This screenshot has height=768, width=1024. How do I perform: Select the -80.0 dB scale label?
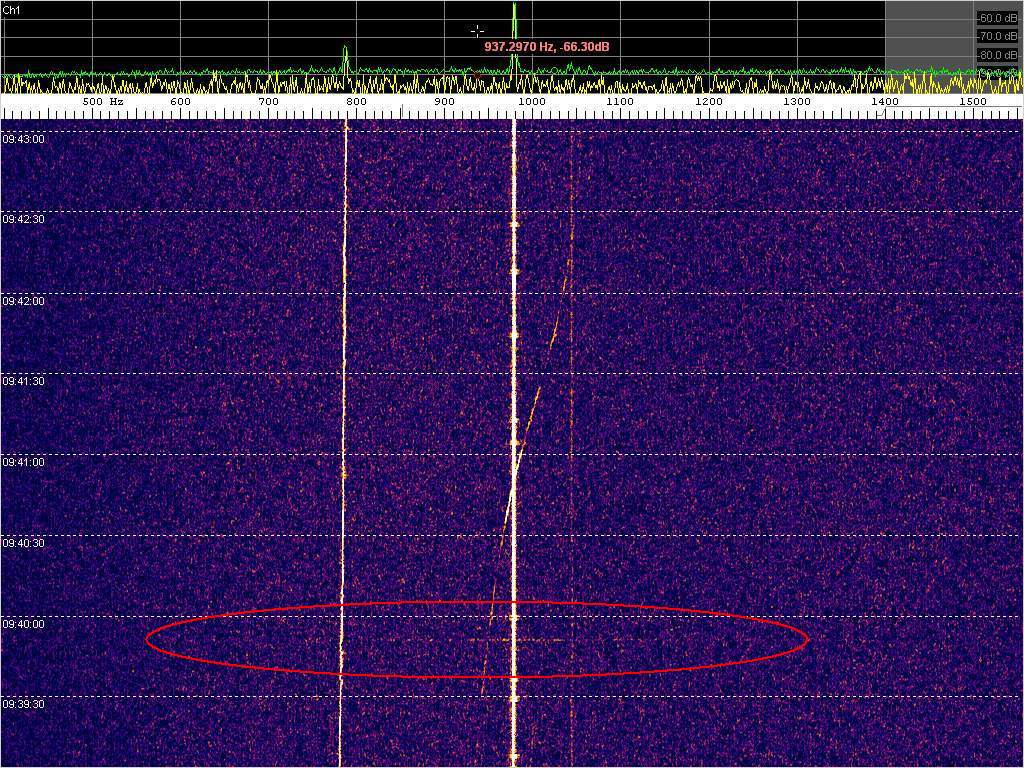click(996, 55)
